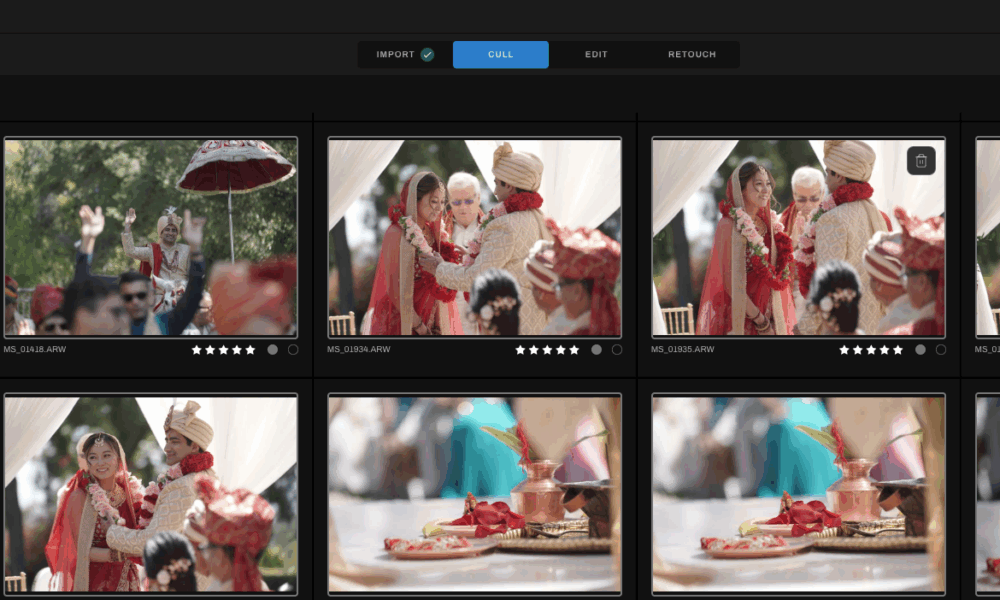Click the Import completed checkmark icon
This screenshot has width=1000, height=600.
tap(427, 55)
